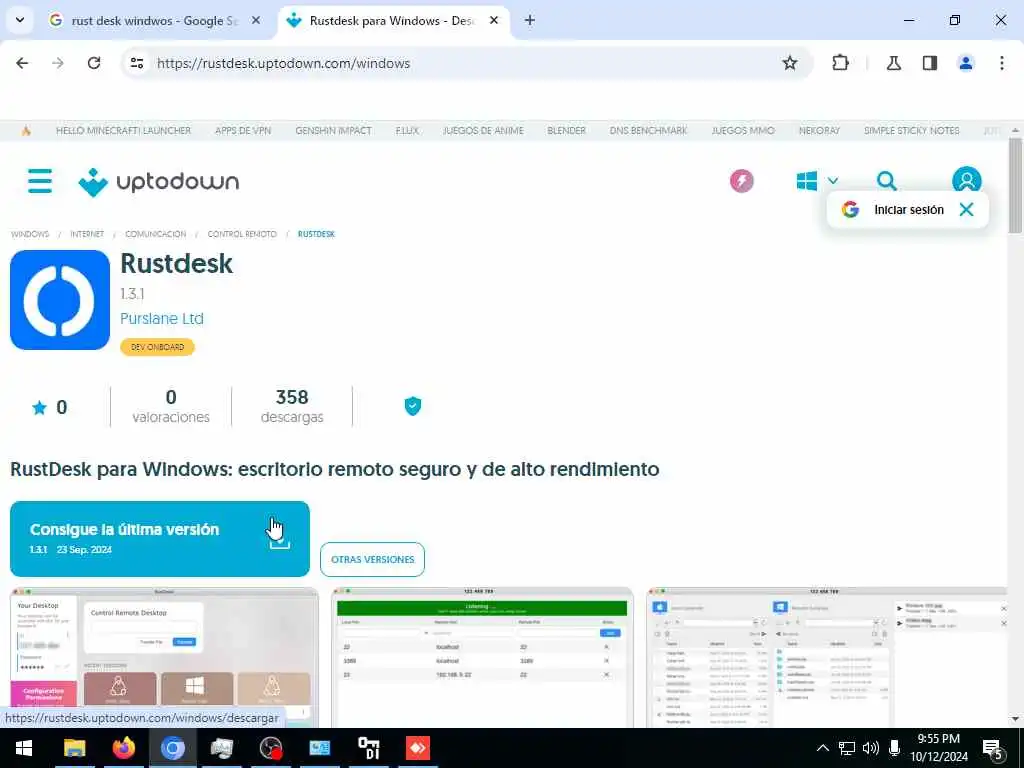Open the notification center icon
1024x768 pixels.
(x=993, y=749)
